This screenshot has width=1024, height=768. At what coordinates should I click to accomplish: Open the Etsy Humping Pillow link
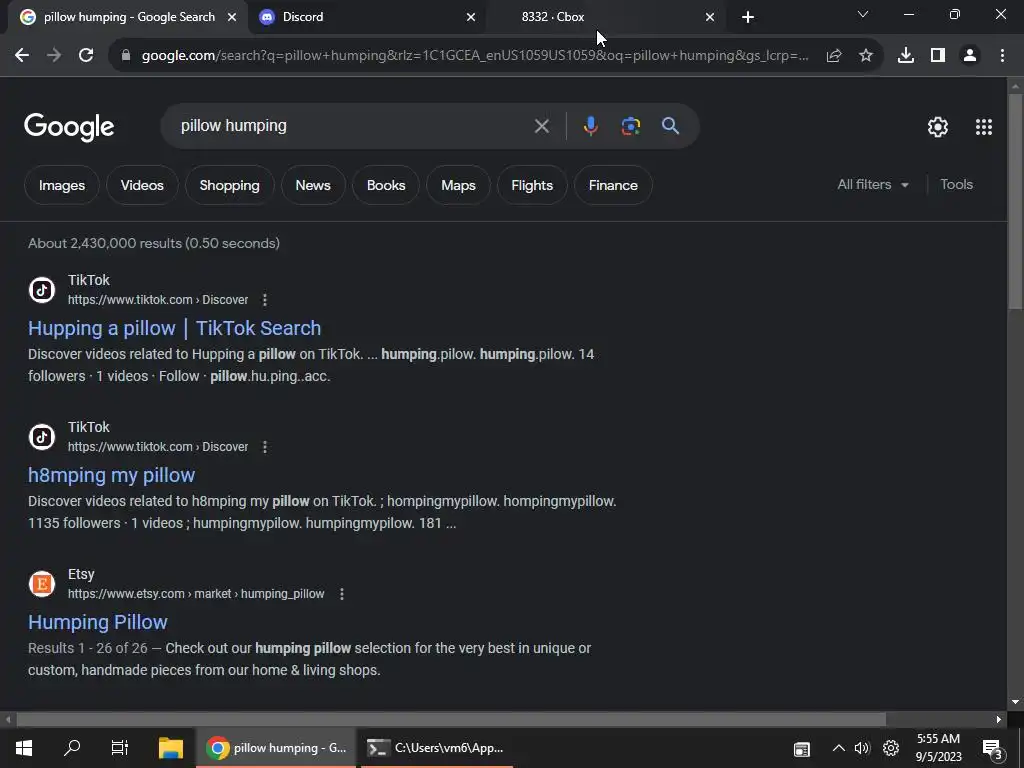tap(97, 622)
